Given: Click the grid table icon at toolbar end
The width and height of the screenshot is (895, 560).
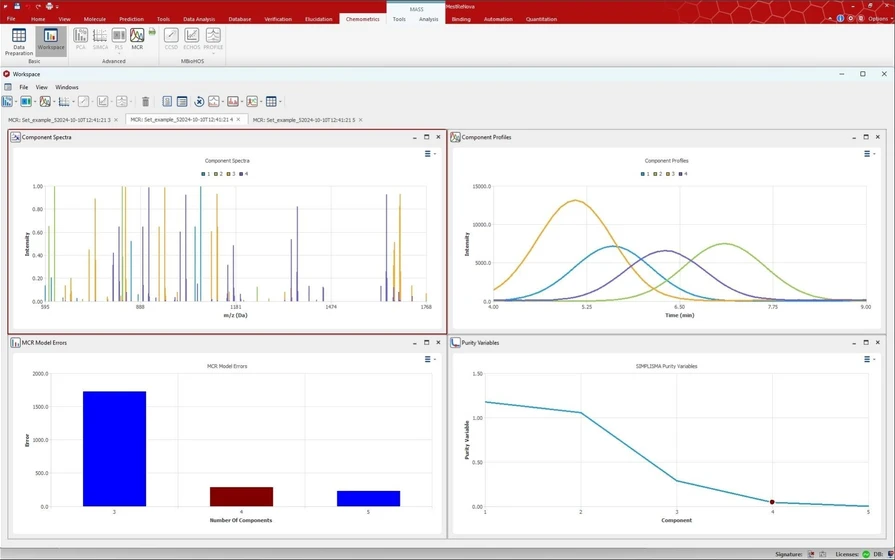Looking at the screenshot, I should pyautogui.click(x=271, y=102).
